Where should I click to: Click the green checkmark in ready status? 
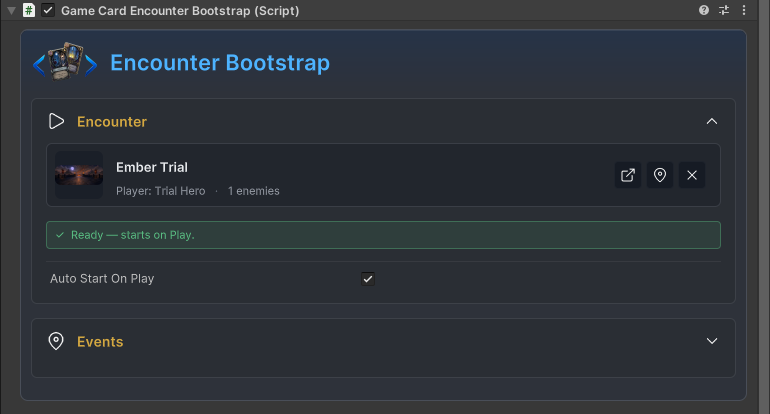pyautogui.click(x=60, y=235)
